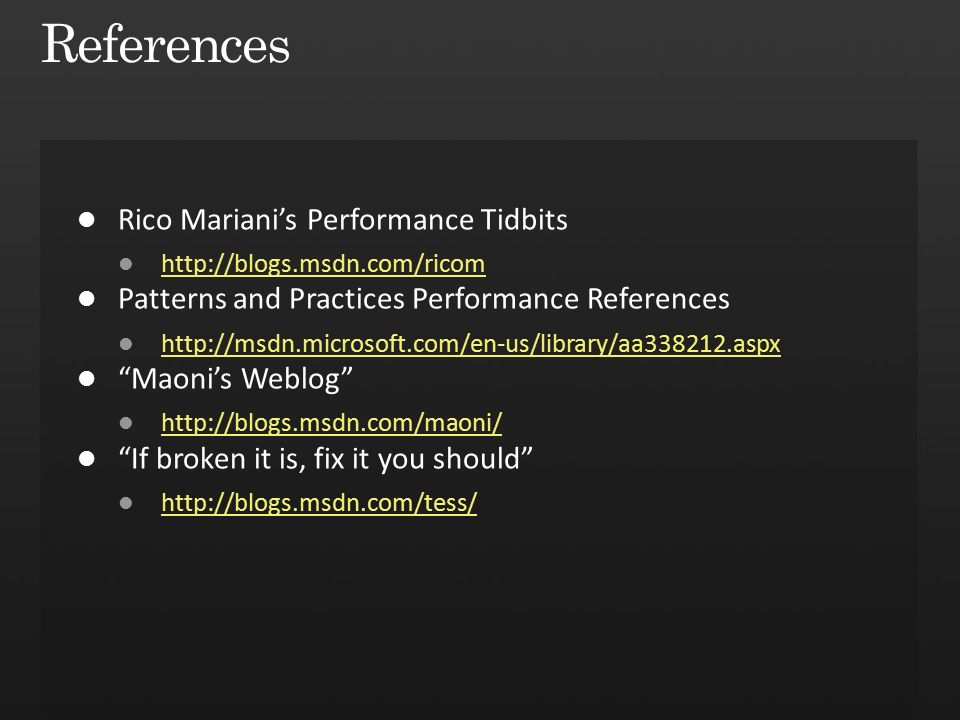Click the white bullet beside "If broken it is"
The image size is (960, 720).
pos(87,459)
